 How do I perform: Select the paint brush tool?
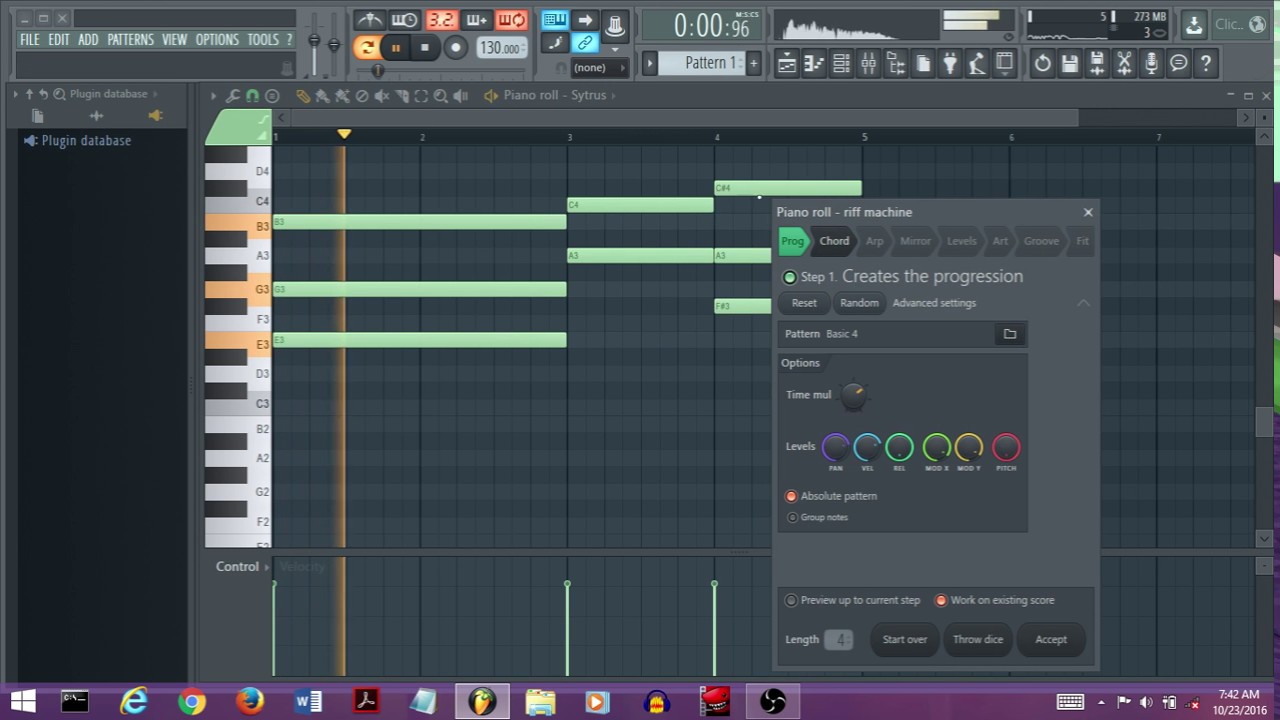click(x=322, y=96)
